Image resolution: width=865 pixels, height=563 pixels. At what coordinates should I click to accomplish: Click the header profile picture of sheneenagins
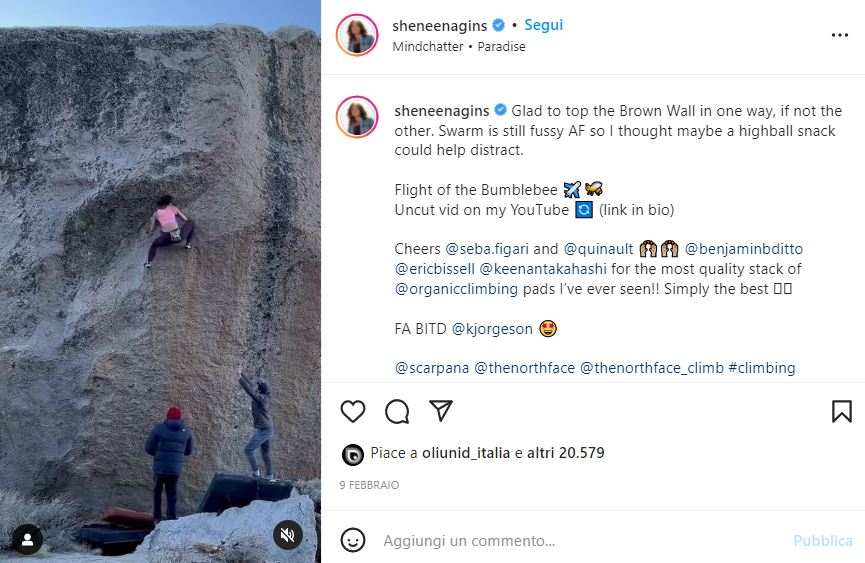point(357,35)
